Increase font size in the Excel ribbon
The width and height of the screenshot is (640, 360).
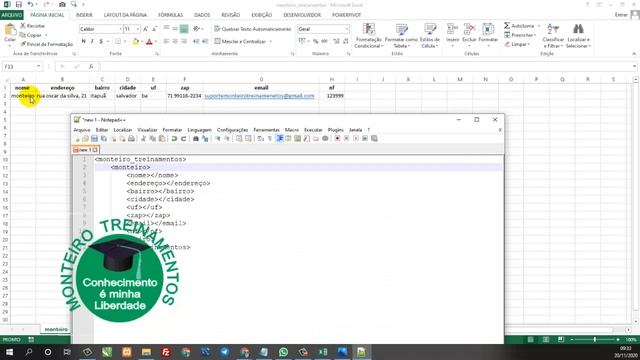click(x=146, y=29)
